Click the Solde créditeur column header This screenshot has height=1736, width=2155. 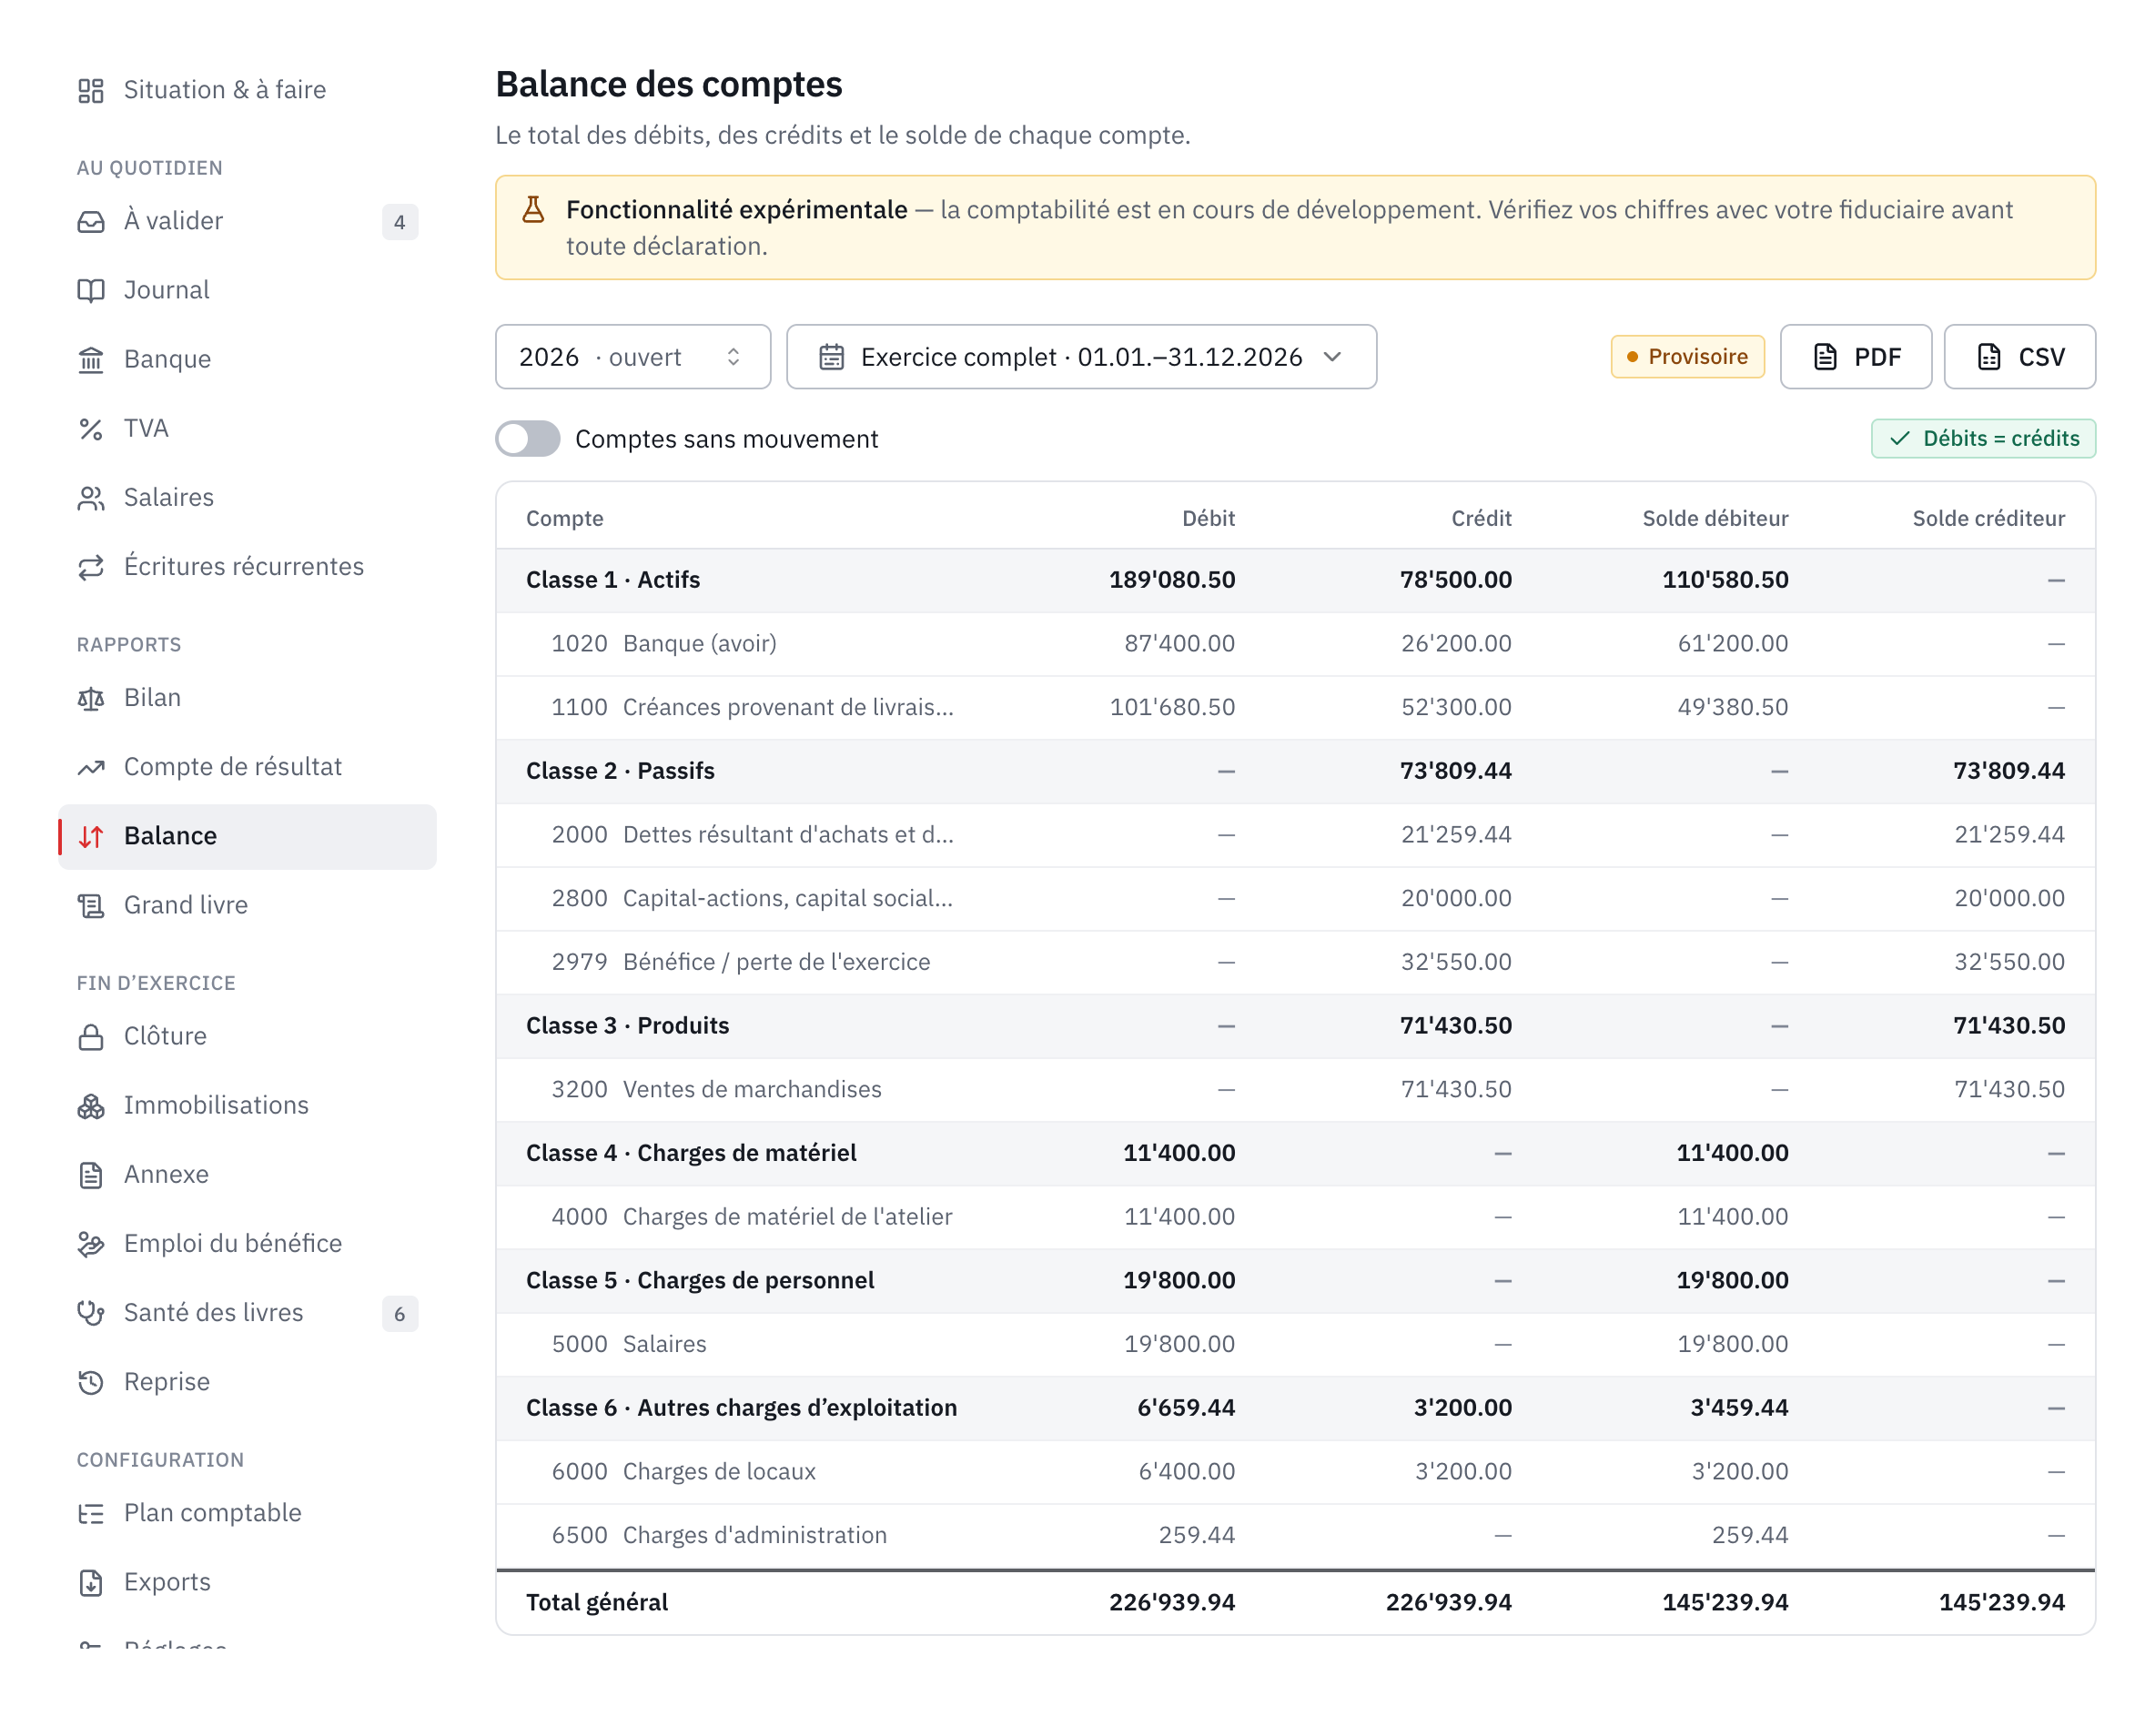[x=1988, y=518]
